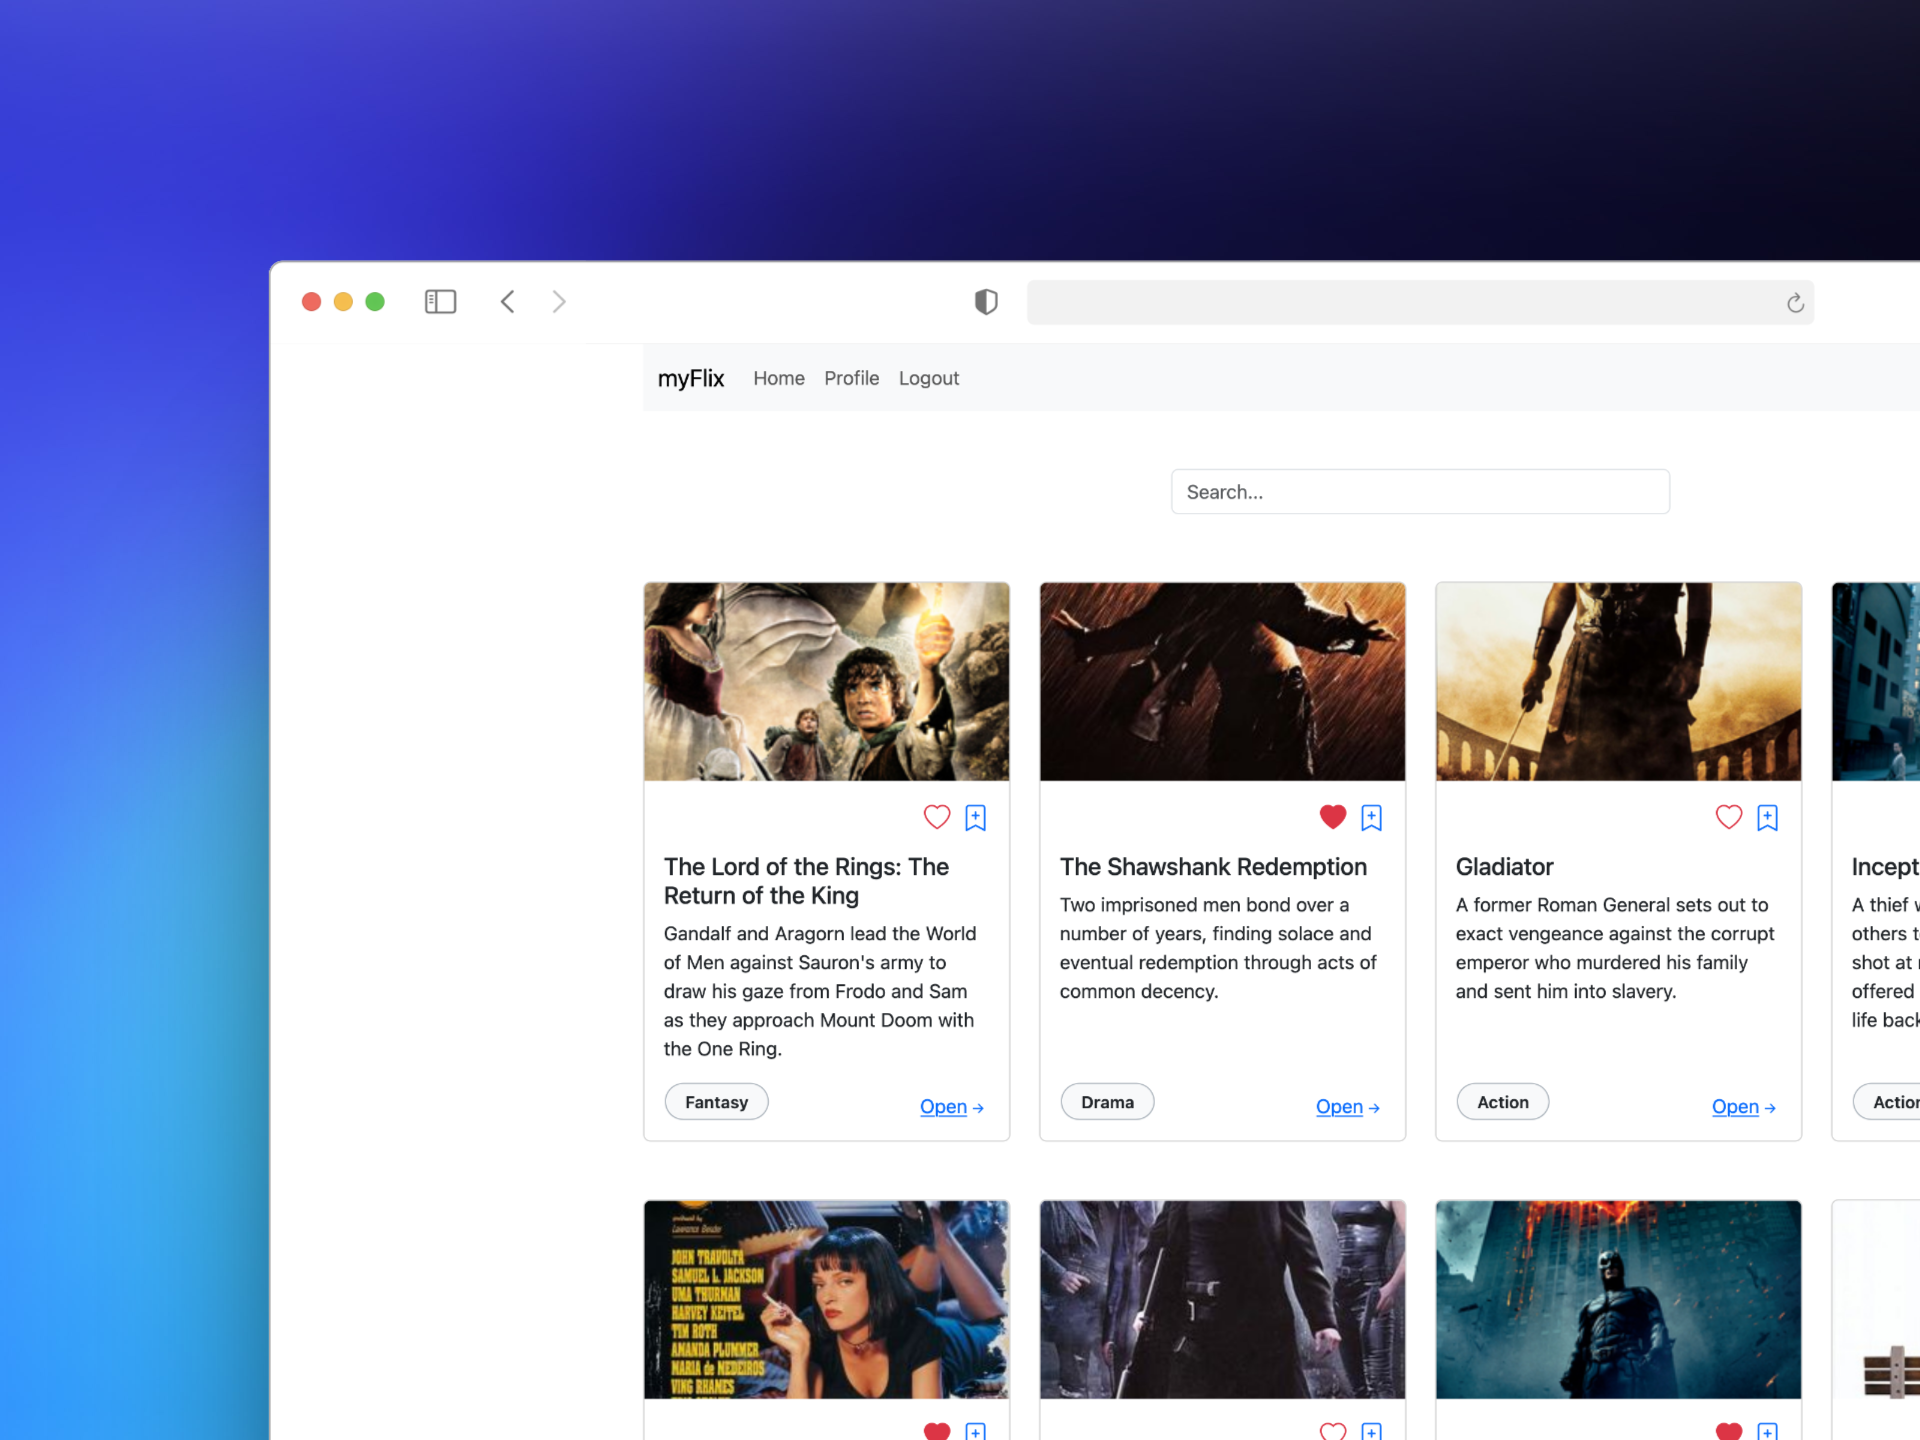Select the Gladiator title text

pos(1505,867)
